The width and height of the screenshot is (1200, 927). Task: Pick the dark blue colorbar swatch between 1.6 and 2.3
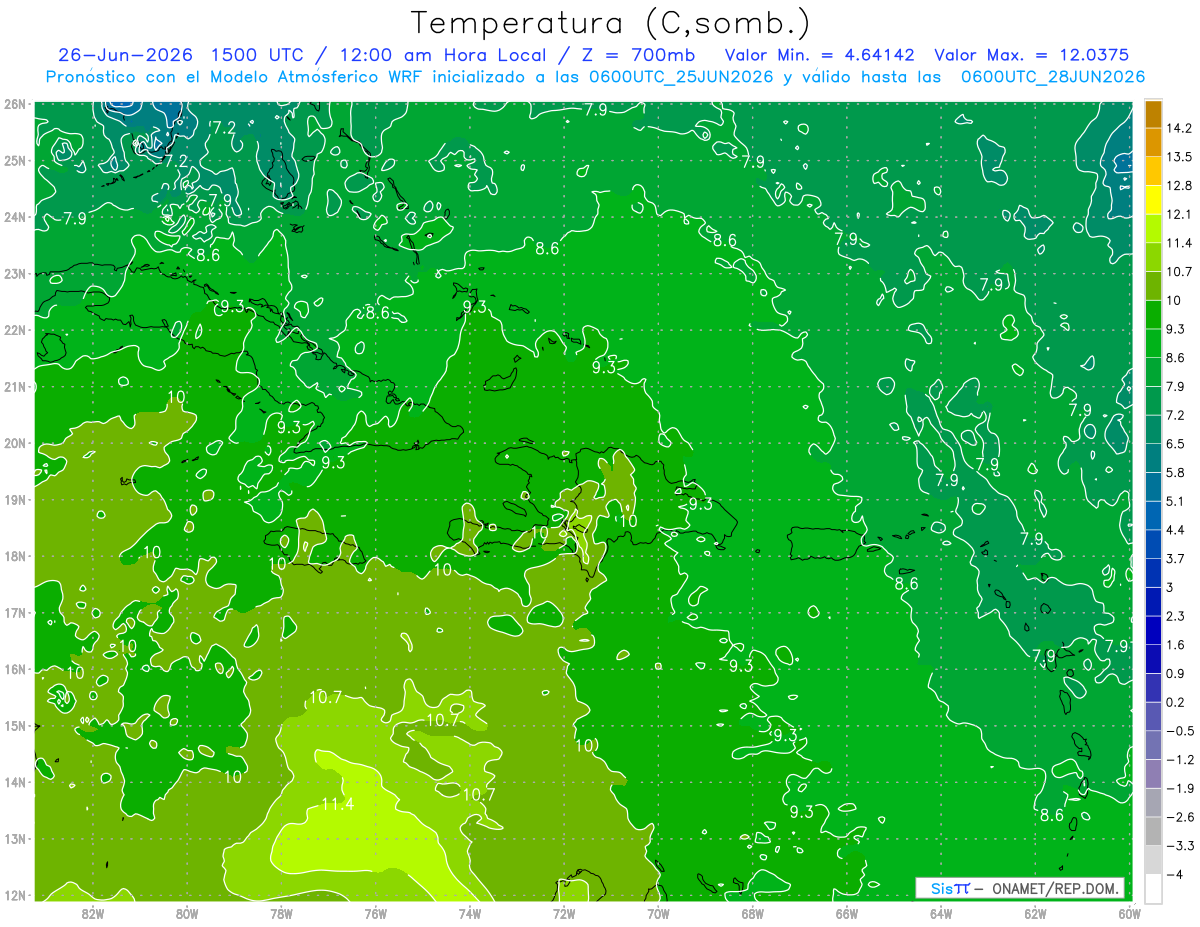(x=1154, y=630)
